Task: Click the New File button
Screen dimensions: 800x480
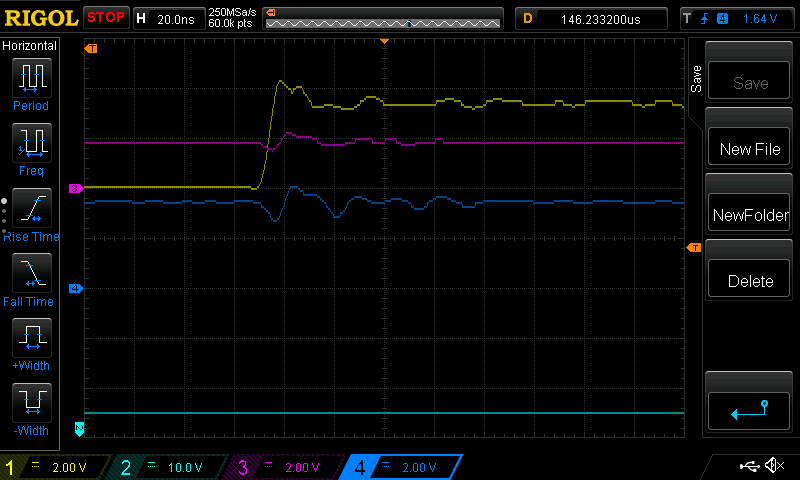Action: tap(749, 146)
